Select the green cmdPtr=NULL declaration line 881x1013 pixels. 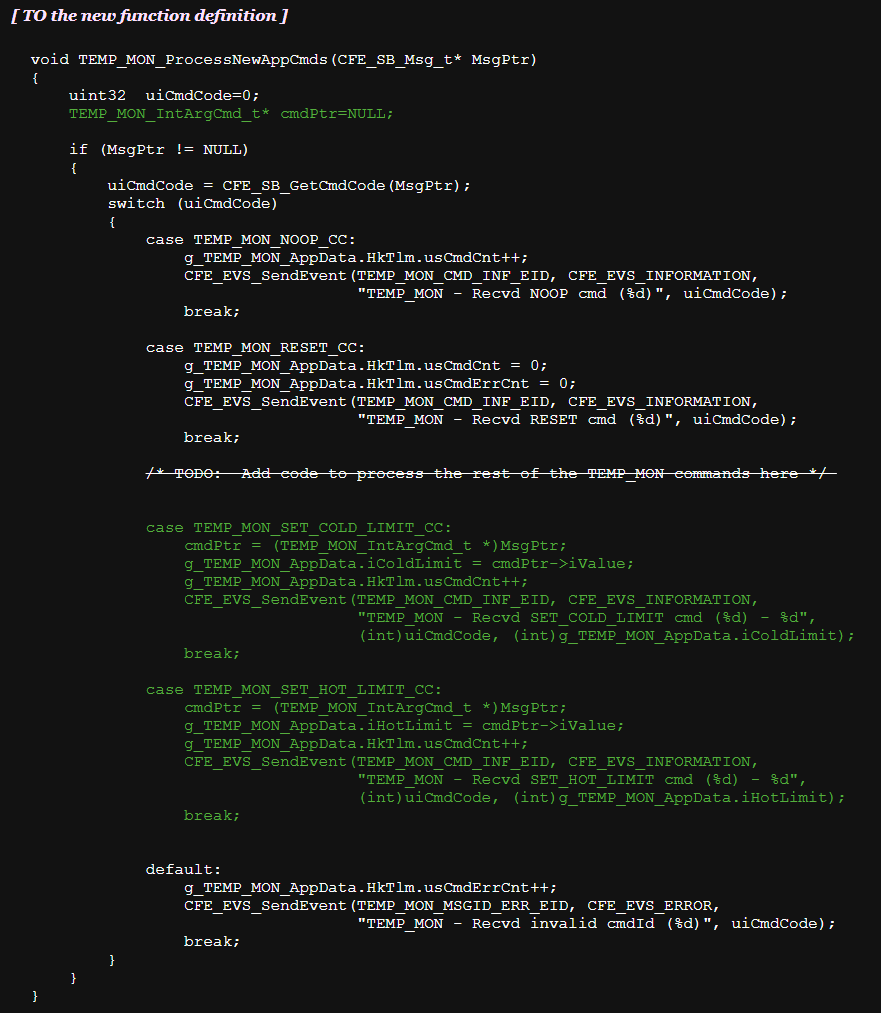(231, 114)
